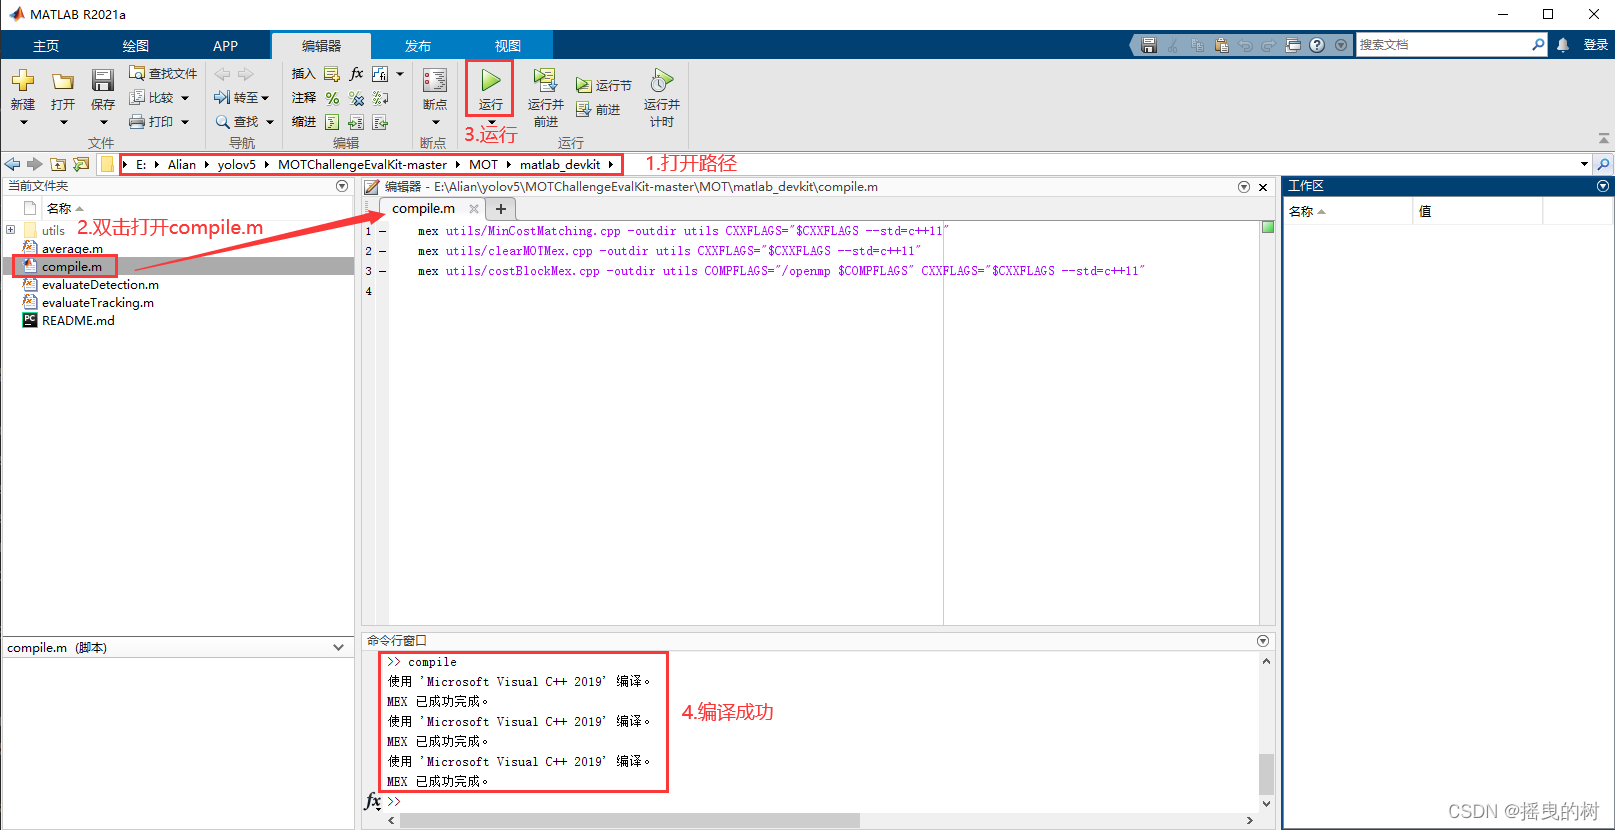Image resolution: width=1615 pixels, height=830 pixels.
Task: Click Run Section (运行节) button
Action: 603,85
